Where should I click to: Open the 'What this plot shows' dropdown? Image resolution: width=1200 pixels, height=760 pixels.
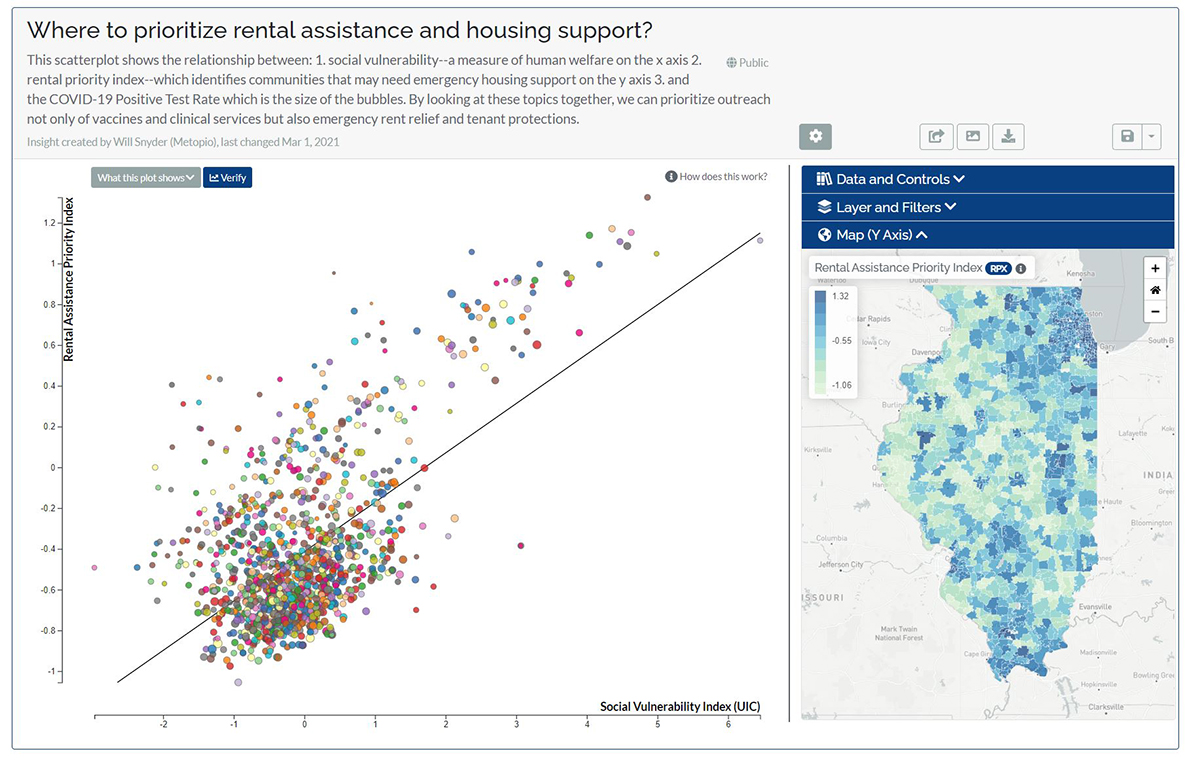click(x=145, y=178)
